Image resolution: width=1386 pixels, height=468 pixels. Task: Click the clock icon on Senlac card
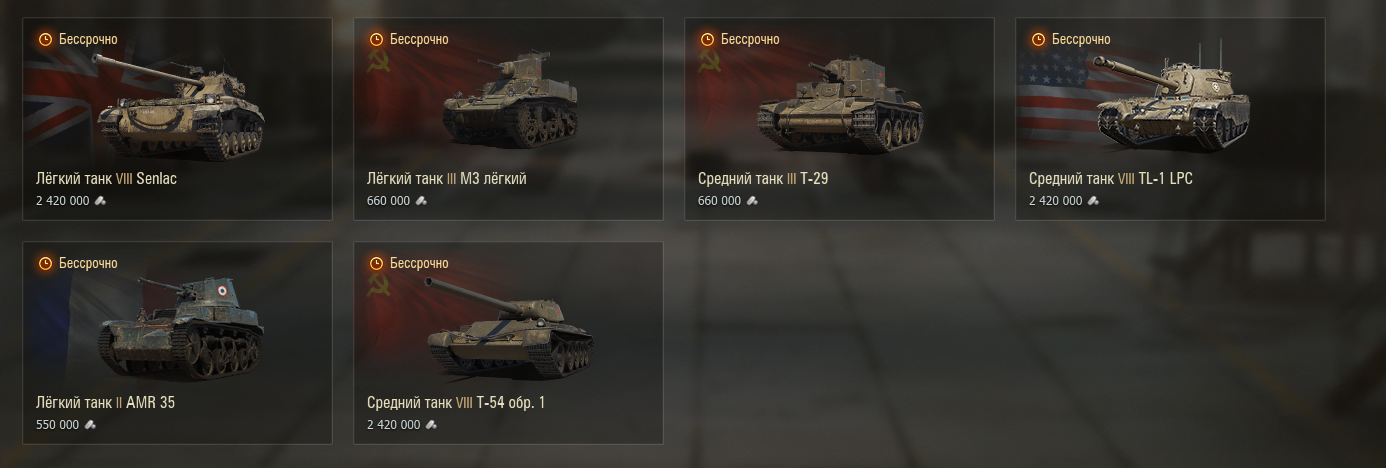(45, 39)
